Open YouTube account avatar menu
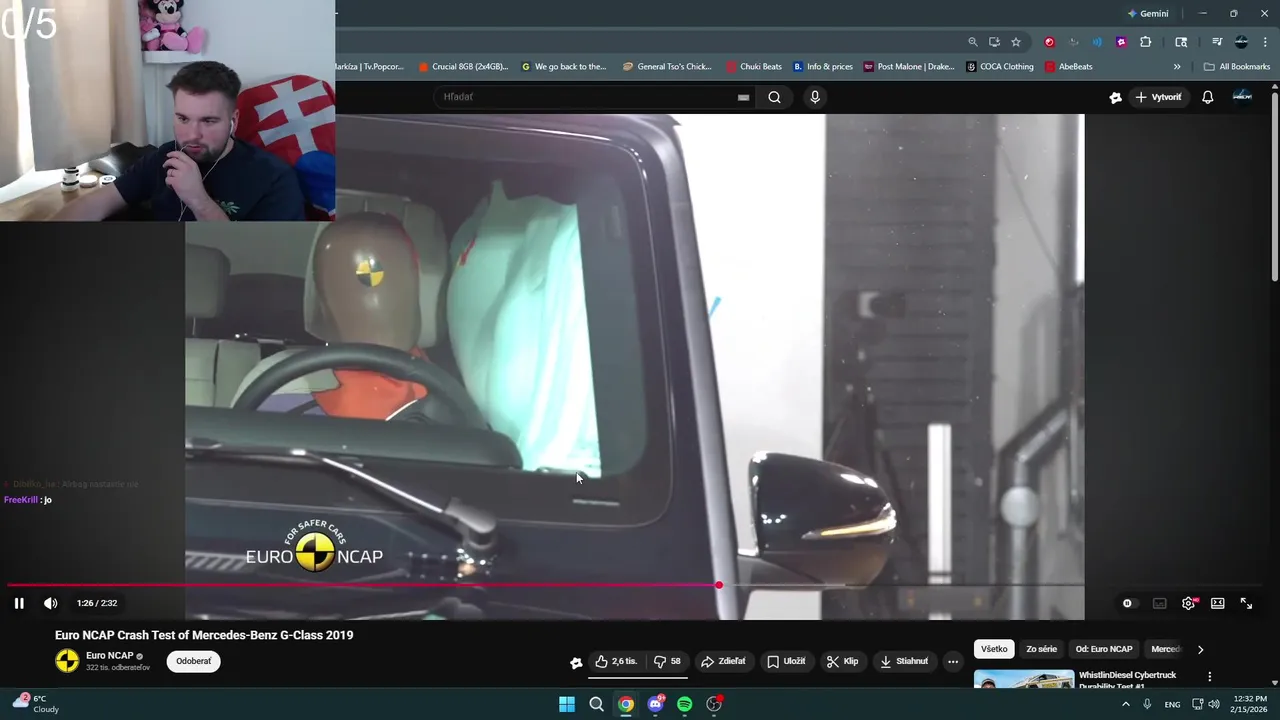This screenshot has width=1280, height=720. tap(1242, 96)
